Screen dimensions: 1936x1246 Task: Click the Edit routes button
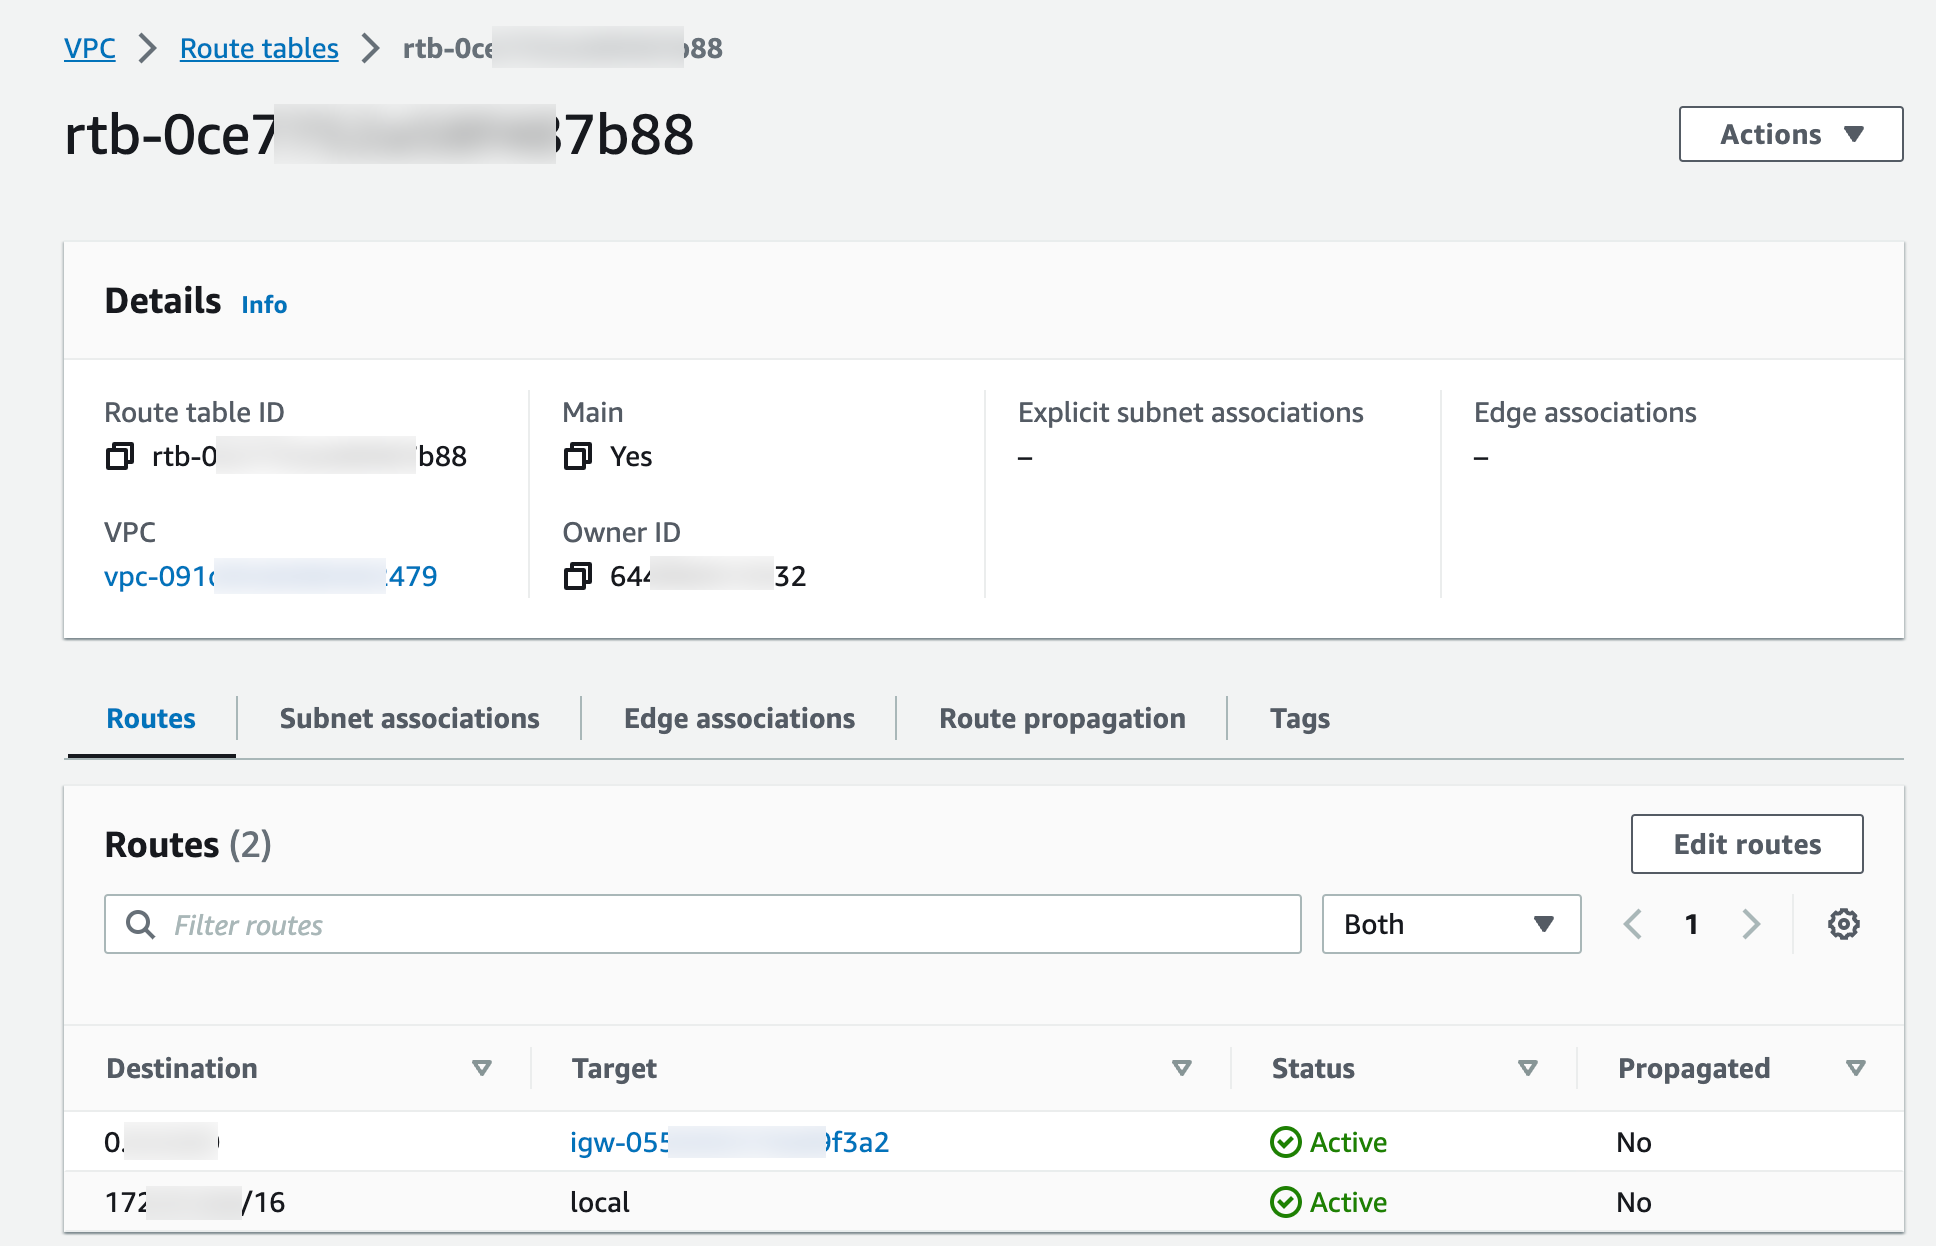1746,844
